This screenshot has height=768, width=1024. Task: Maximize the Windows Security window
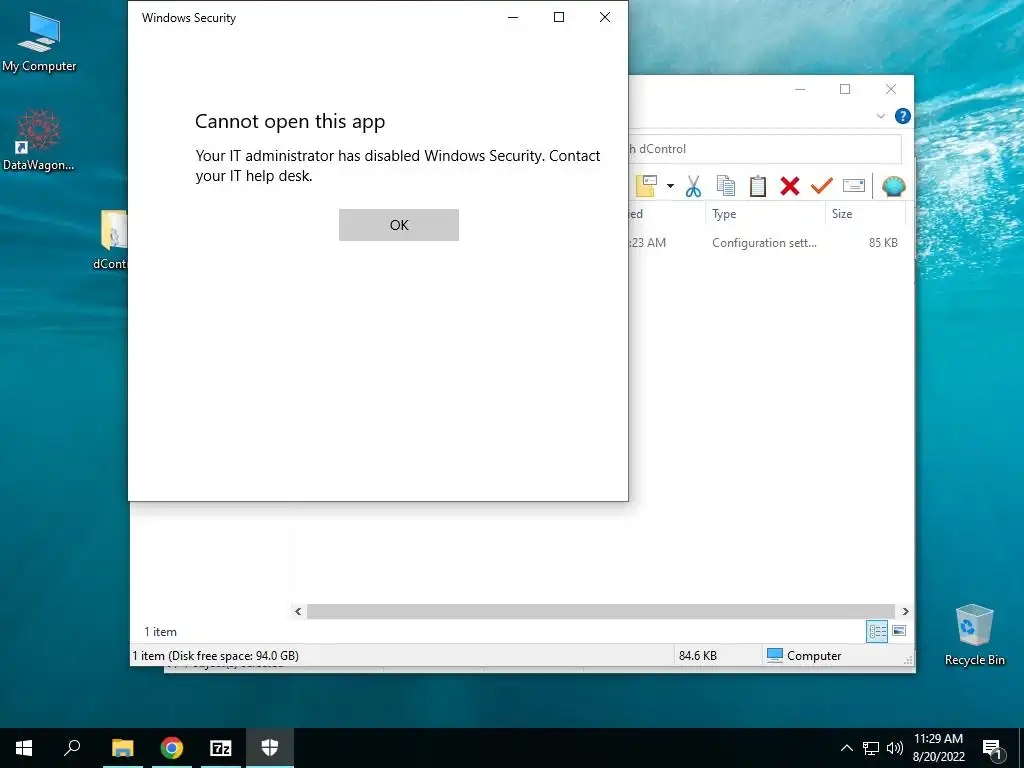pos(559,18)
